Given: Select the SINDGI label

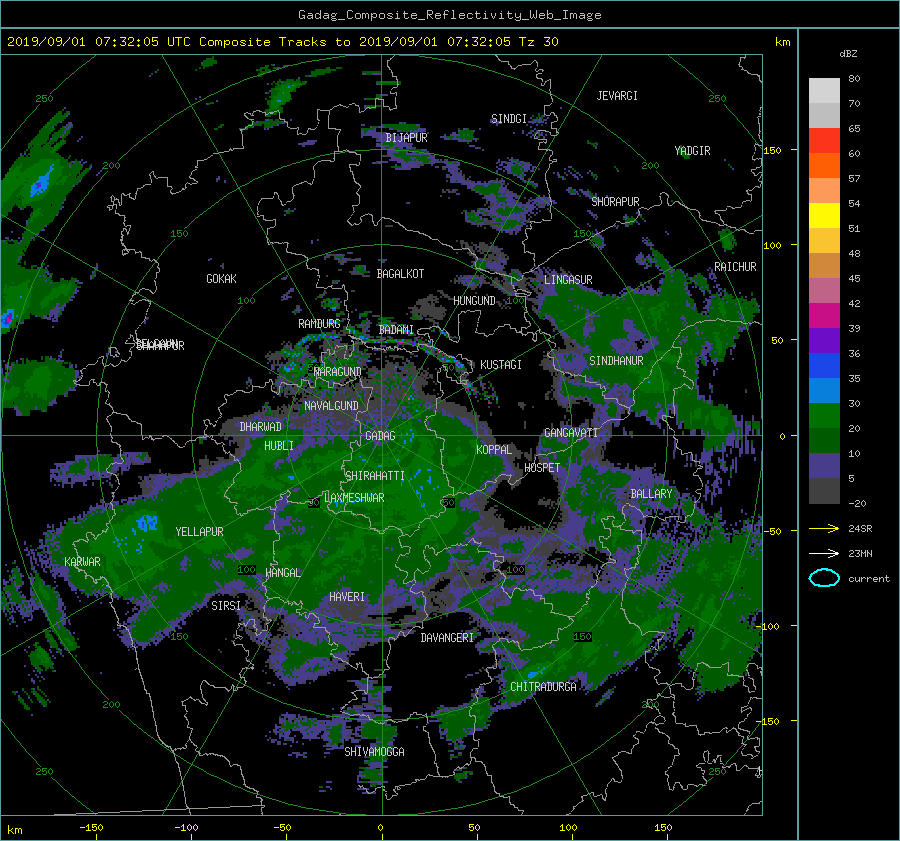Looking at the screenshot, I should point(509,119).
